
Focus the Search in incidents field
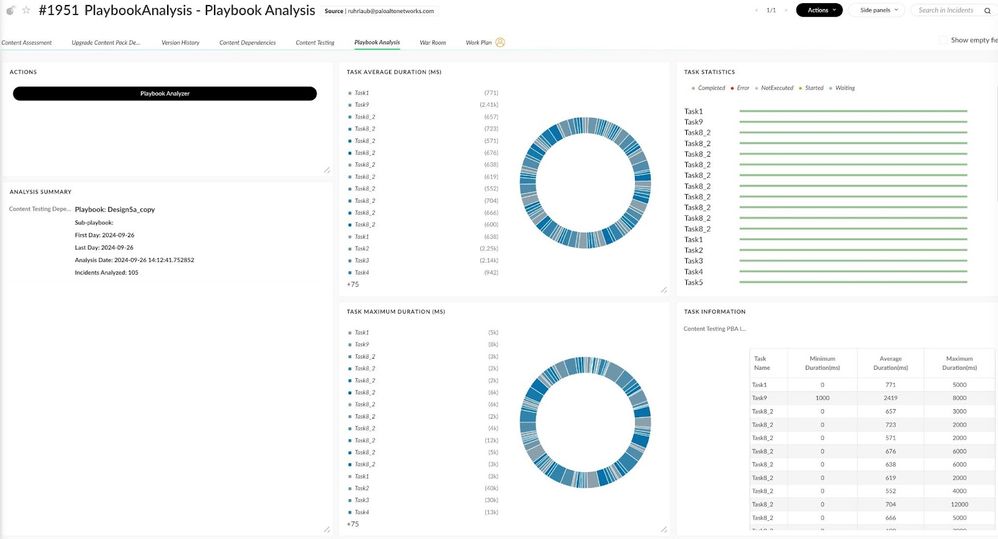(946, 10)
